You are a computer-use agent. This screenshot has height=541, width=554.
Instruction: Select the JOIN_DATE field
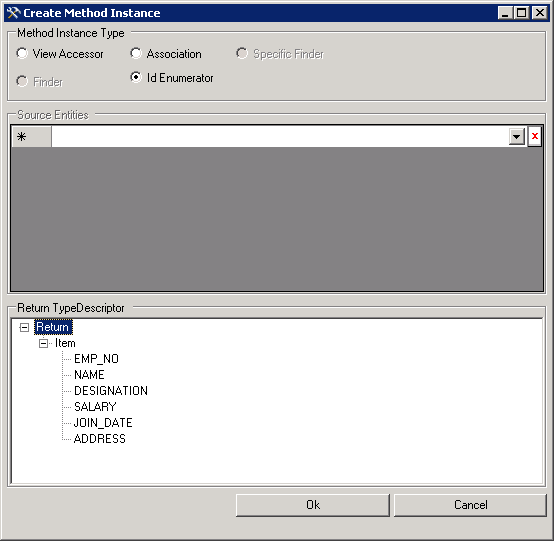point(103,423)
